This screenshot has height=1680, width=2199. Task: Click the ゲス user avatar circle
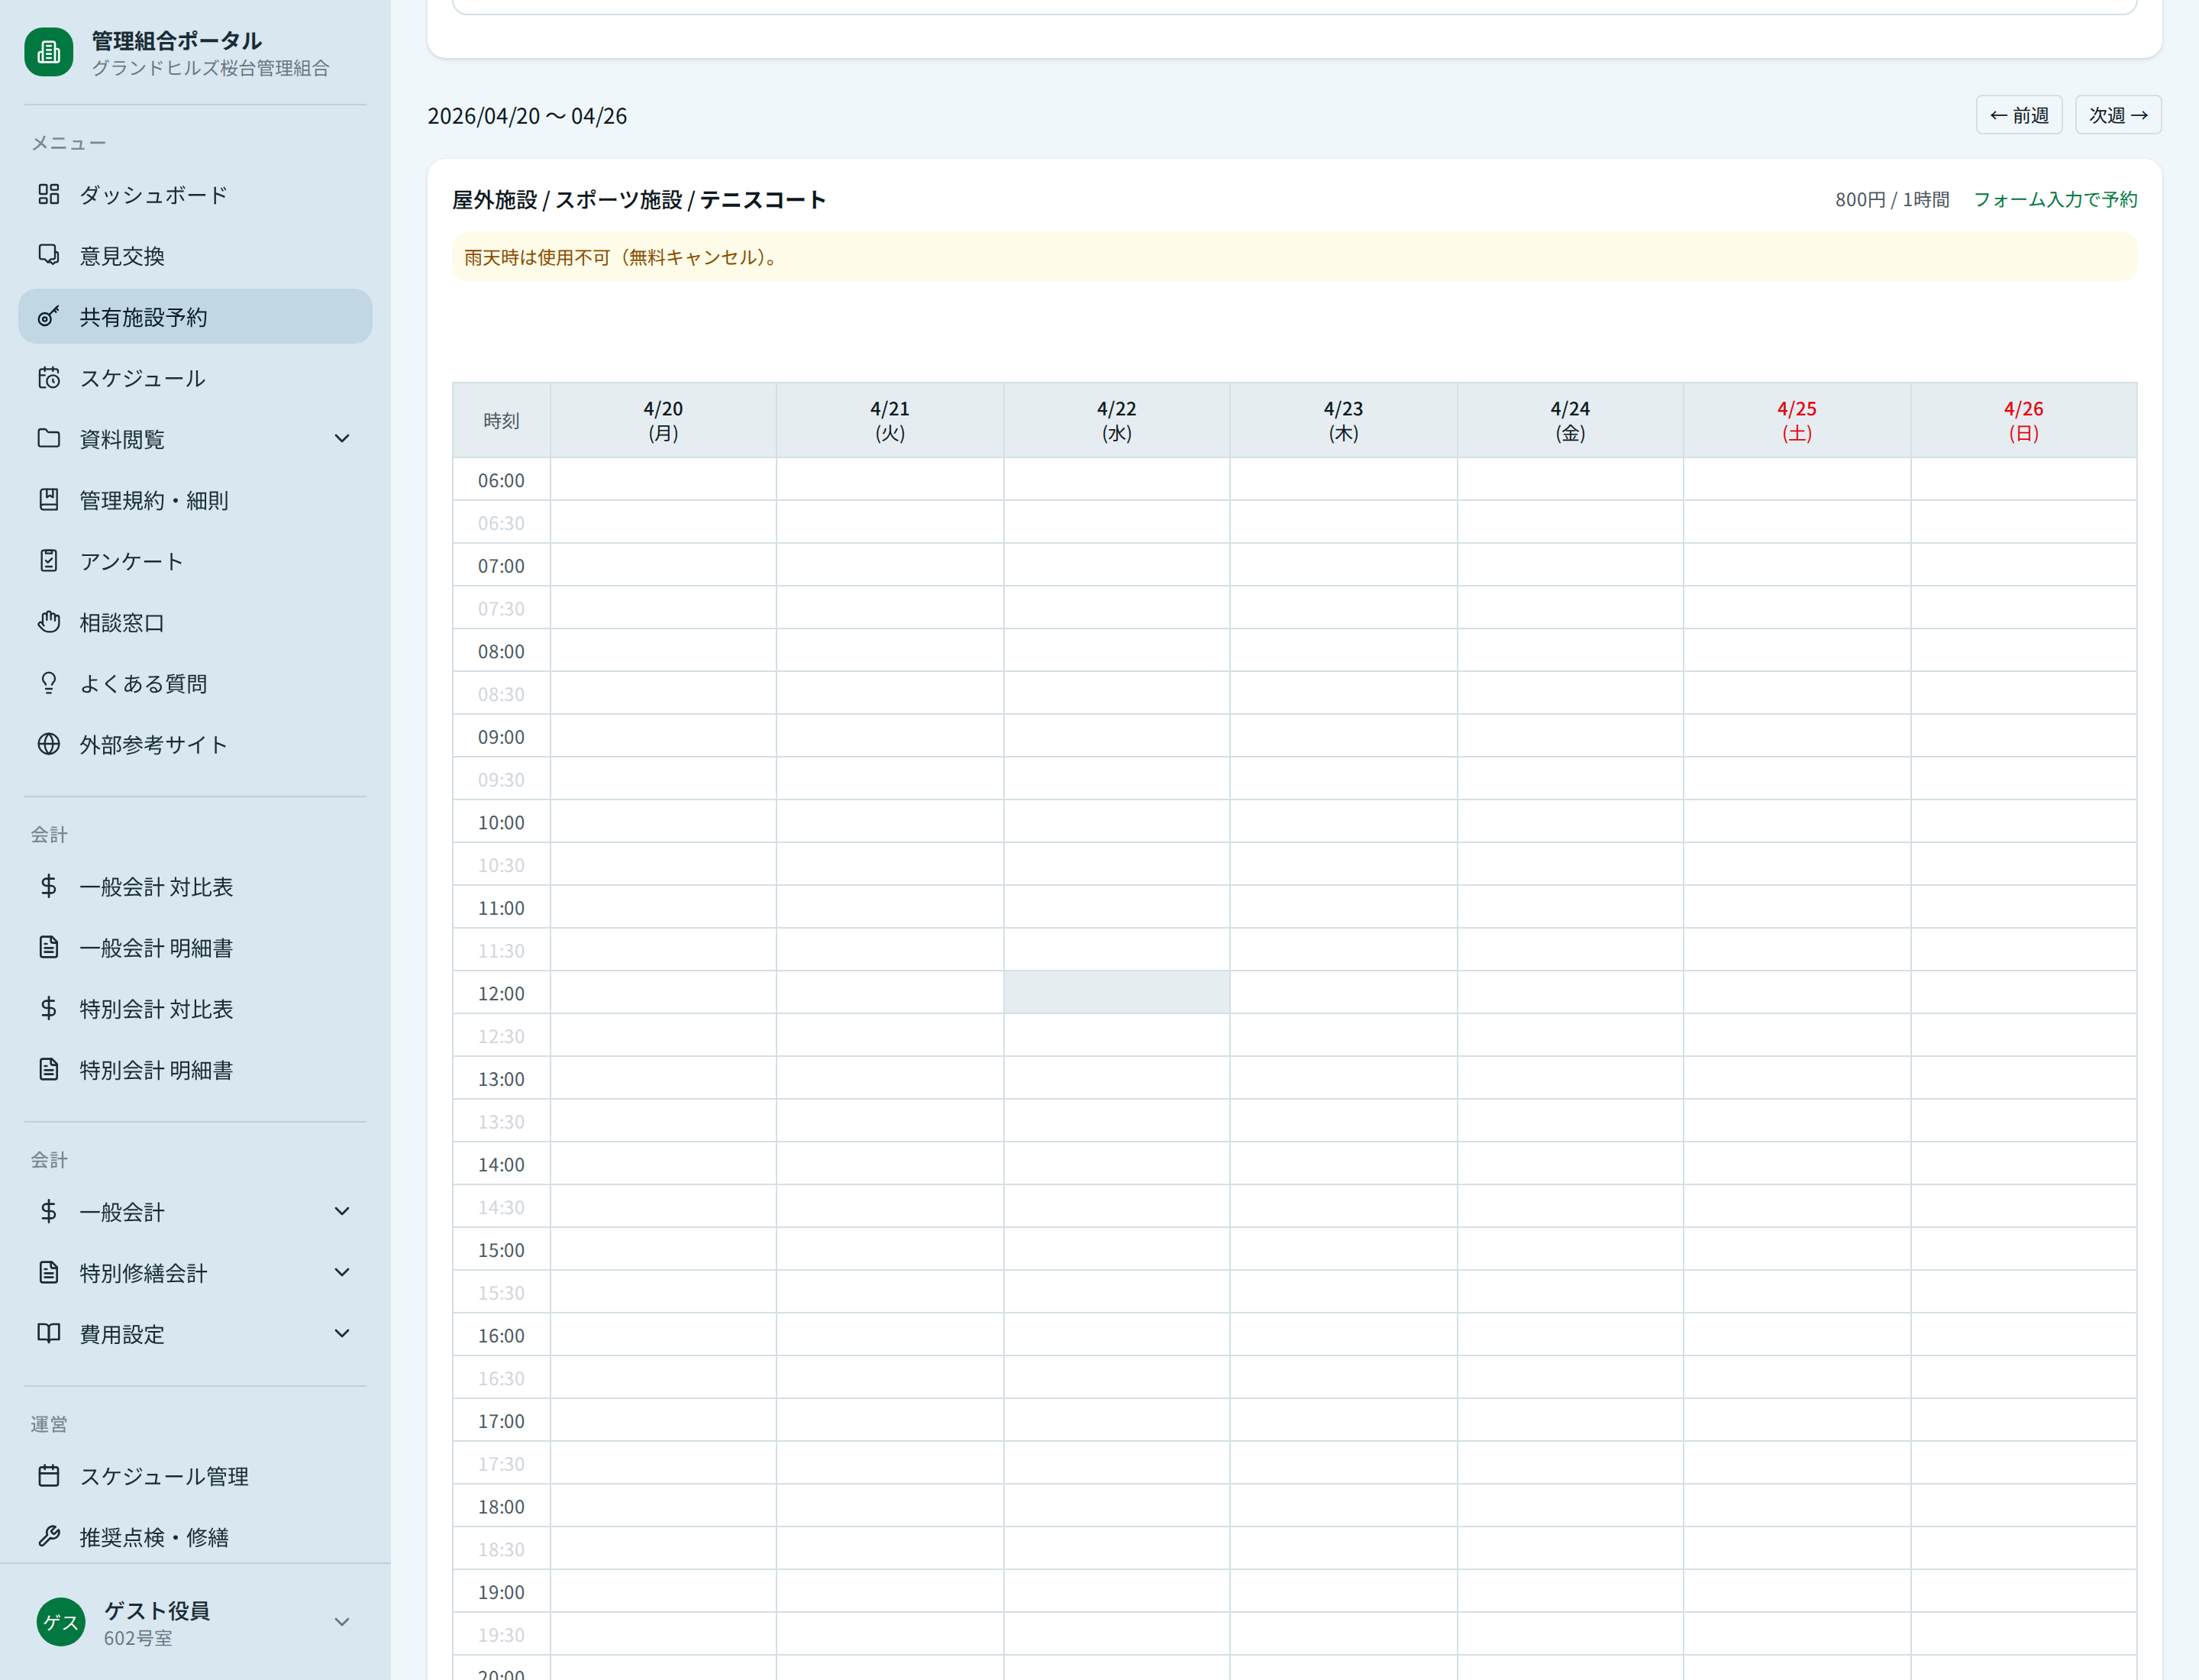60,1622
